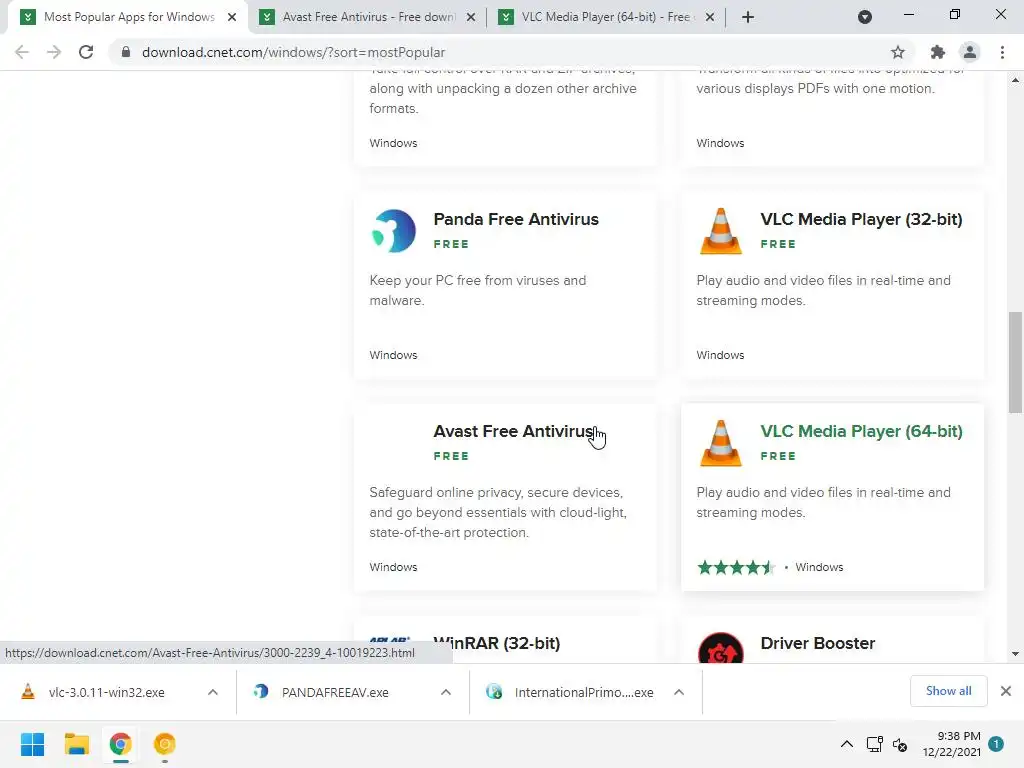Switch to the Avast Free Antivirus tab

click(368, 17)
